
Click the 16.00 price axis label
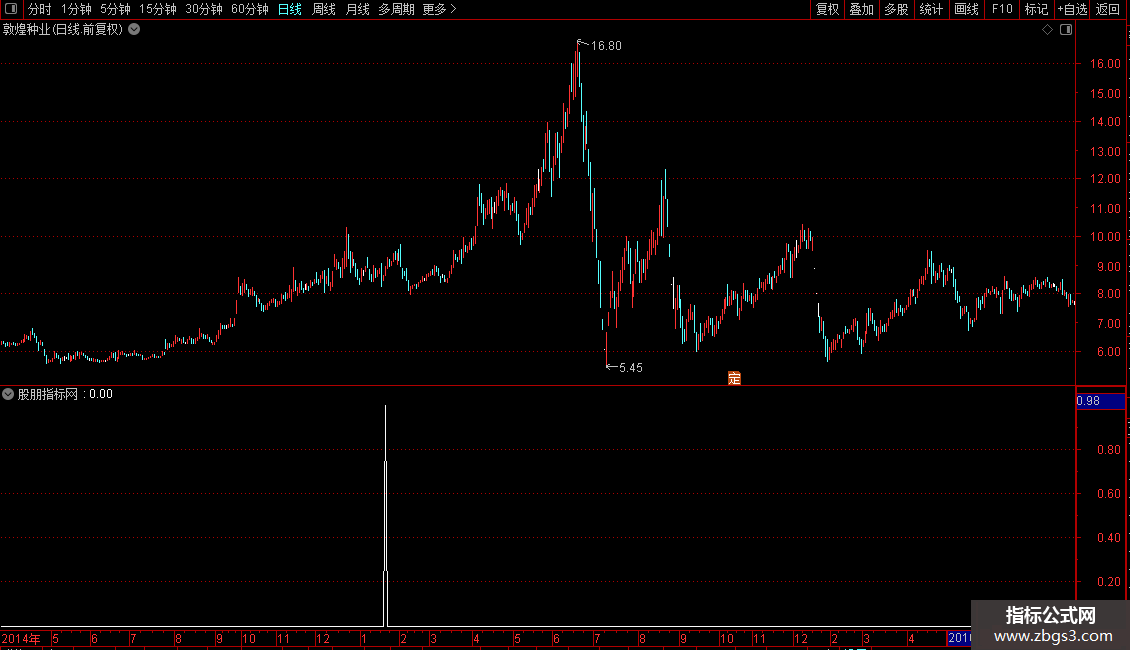(1105, 63)
